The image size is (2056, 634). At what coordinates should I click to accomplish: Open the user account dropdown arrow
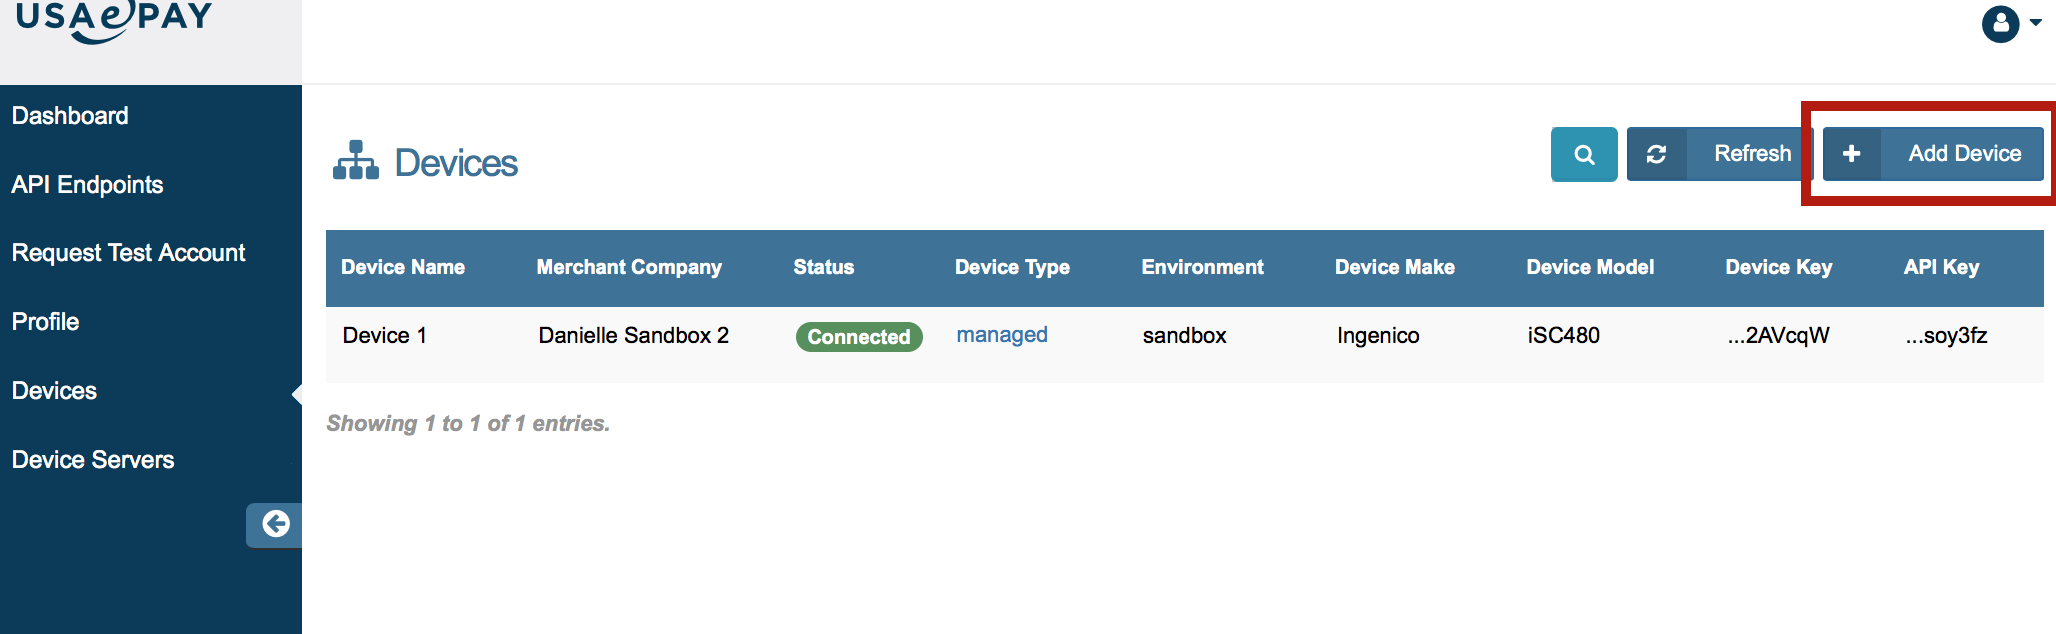[x=2036, y=23]
